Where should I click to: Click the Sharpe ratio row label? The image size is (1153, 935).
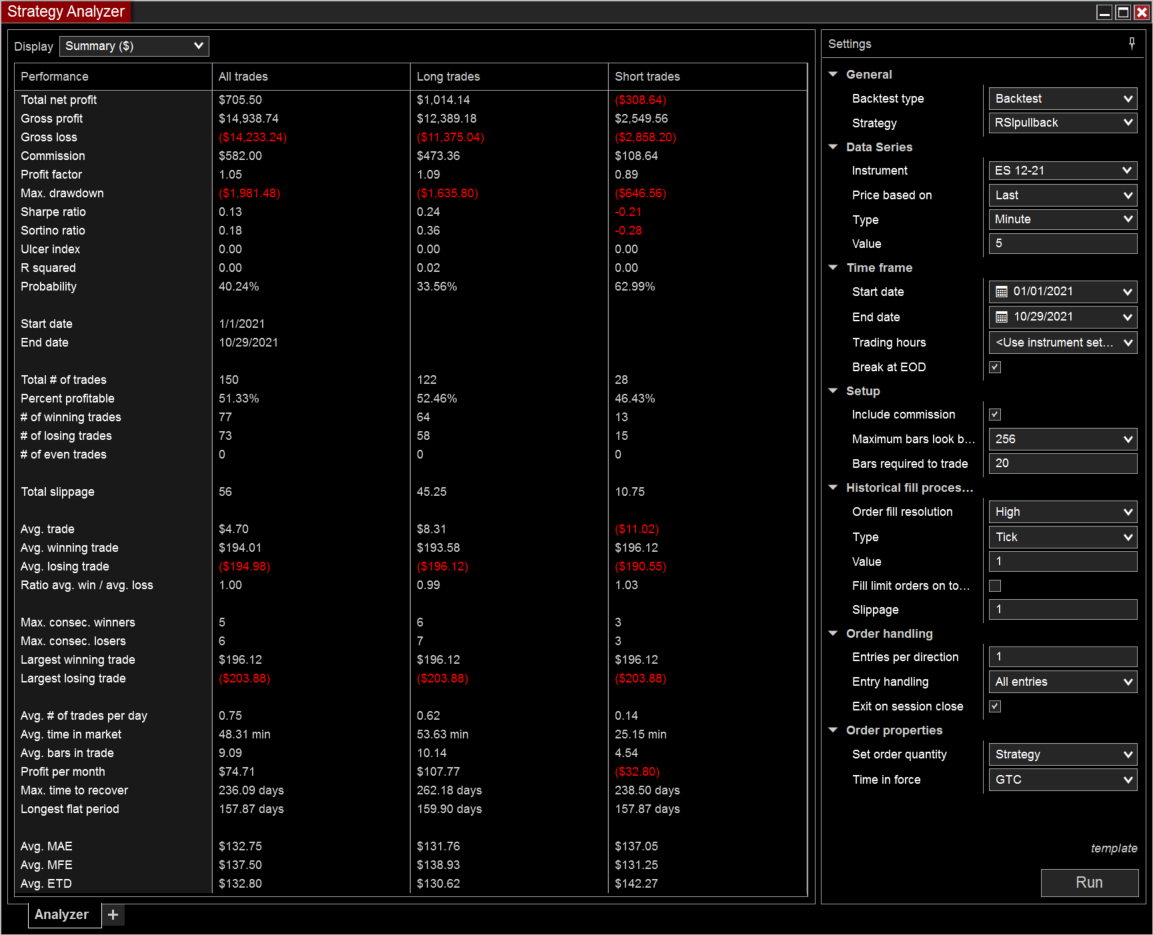[x=53, y=212]
